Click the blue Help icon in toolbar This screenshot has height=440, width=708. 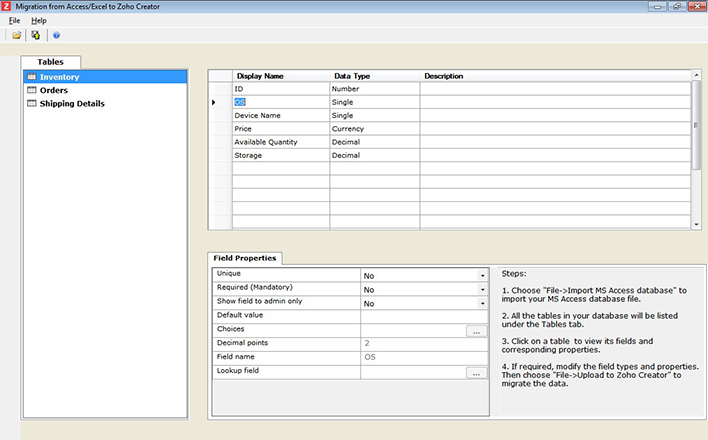tap(56, 35)
